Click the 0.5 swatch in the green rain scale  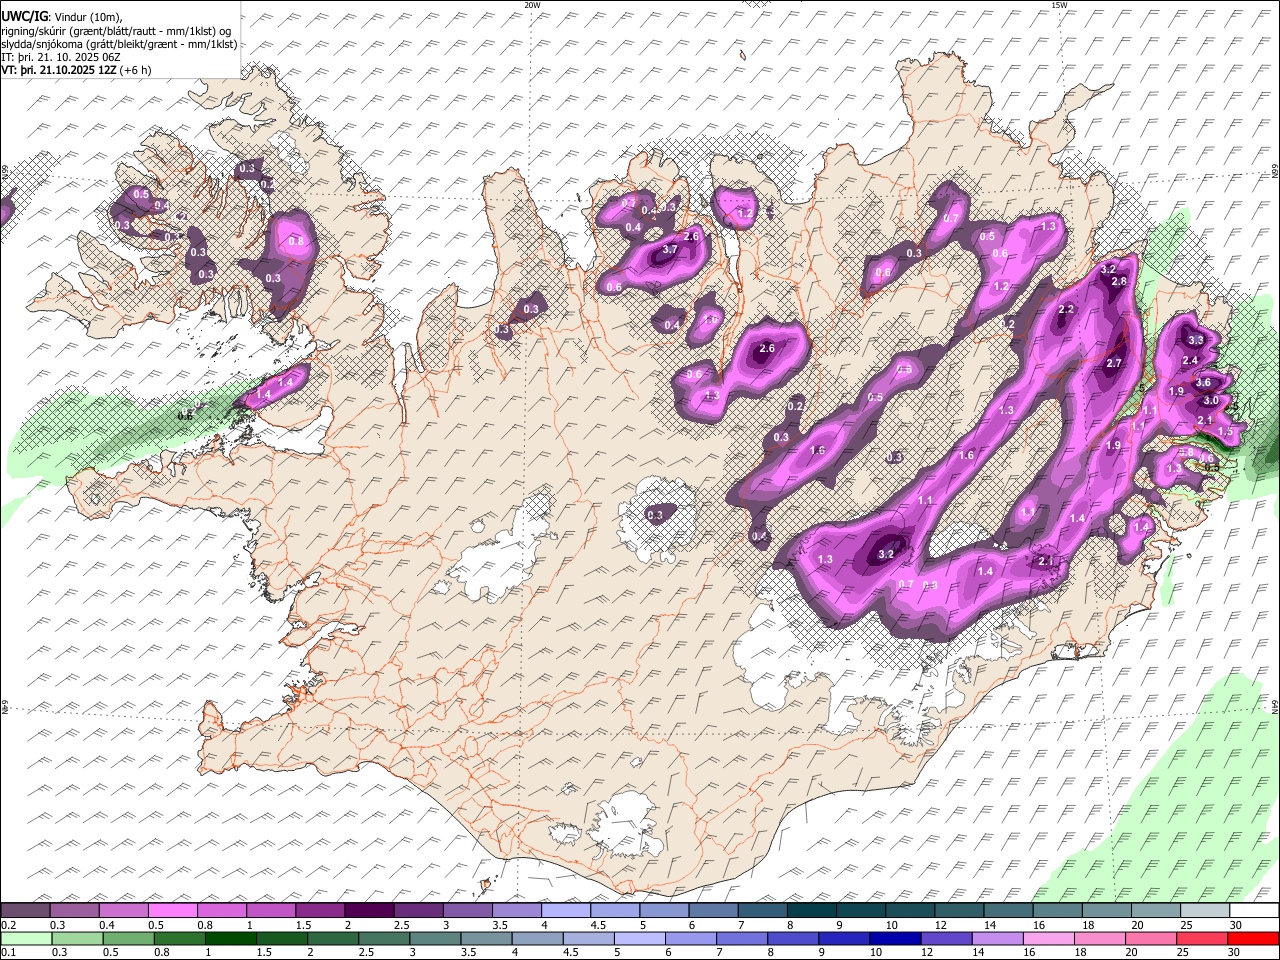(x=128, y=939)
